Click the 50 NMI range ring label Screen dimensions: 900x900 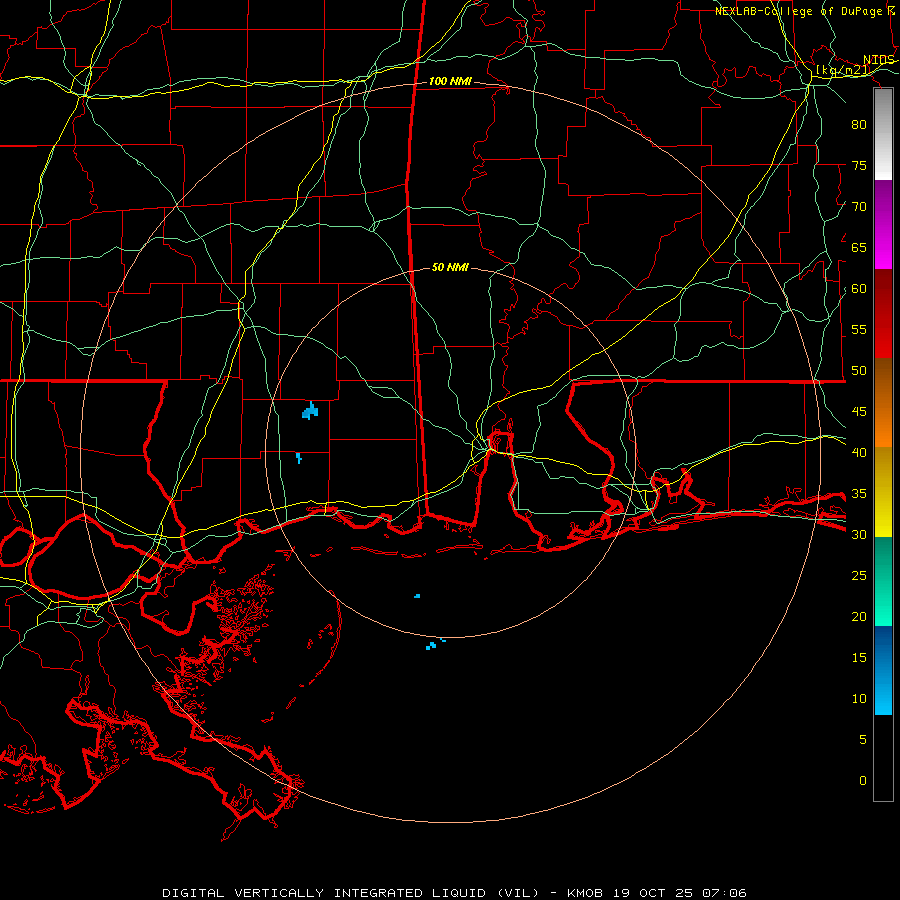point(450,267)
